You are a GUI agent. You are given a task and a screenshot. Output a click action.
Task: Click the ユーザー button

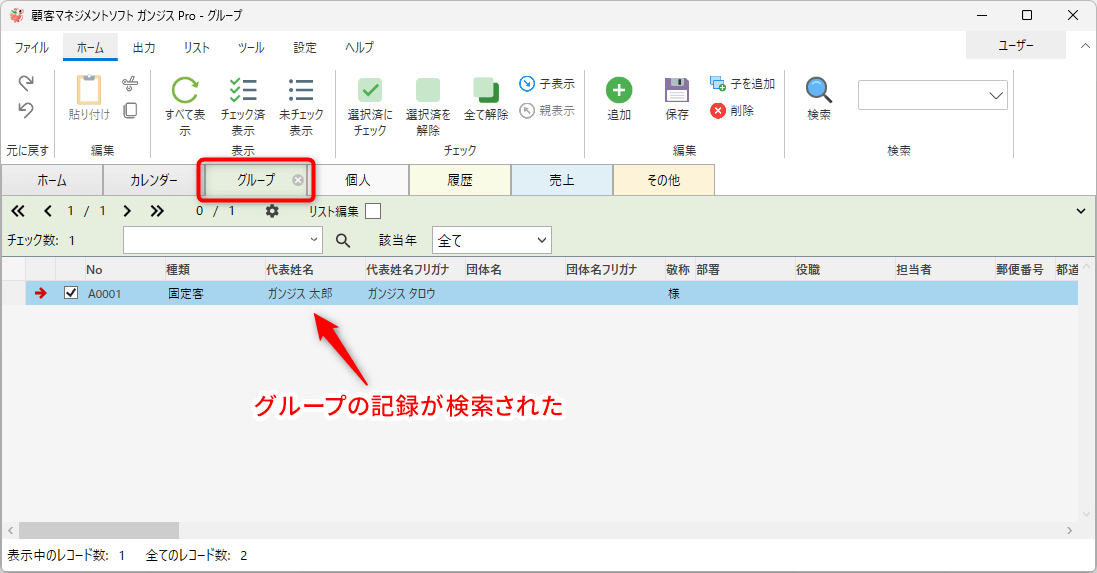tap(1016, 46)
